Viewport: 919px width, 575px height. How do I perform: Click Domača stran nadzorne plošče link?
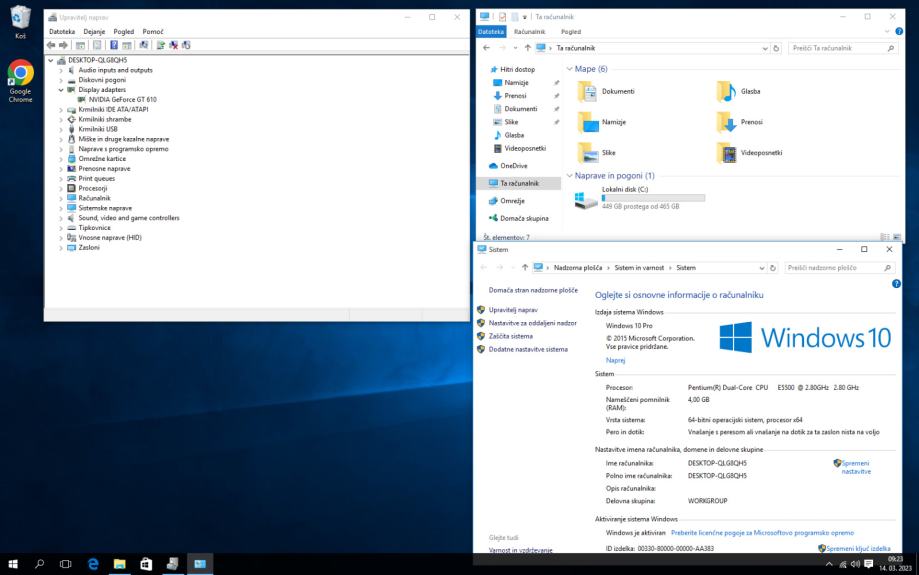click(533, 290)
